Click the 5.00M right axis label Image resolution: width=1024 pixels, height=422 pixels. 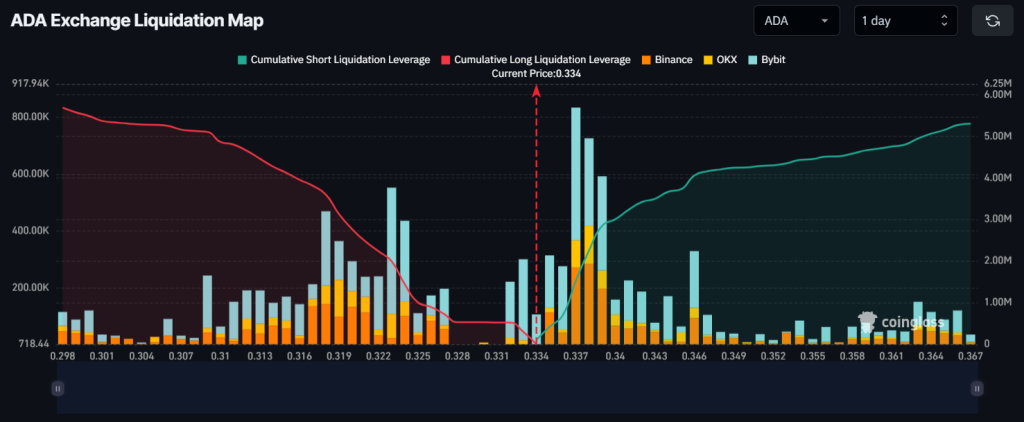(x=997, y=136)
